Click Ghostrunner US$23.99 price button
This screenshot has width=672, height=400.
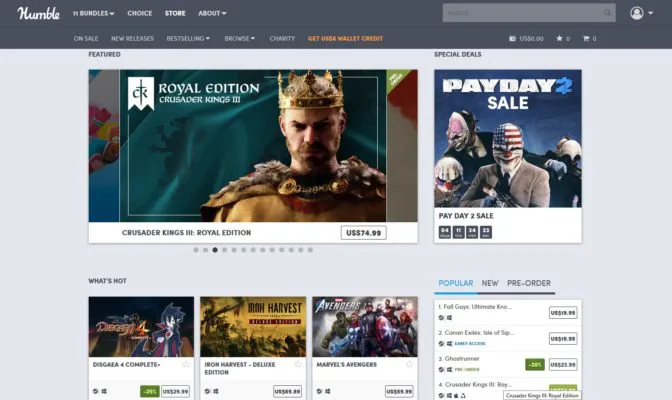[563, 365]
